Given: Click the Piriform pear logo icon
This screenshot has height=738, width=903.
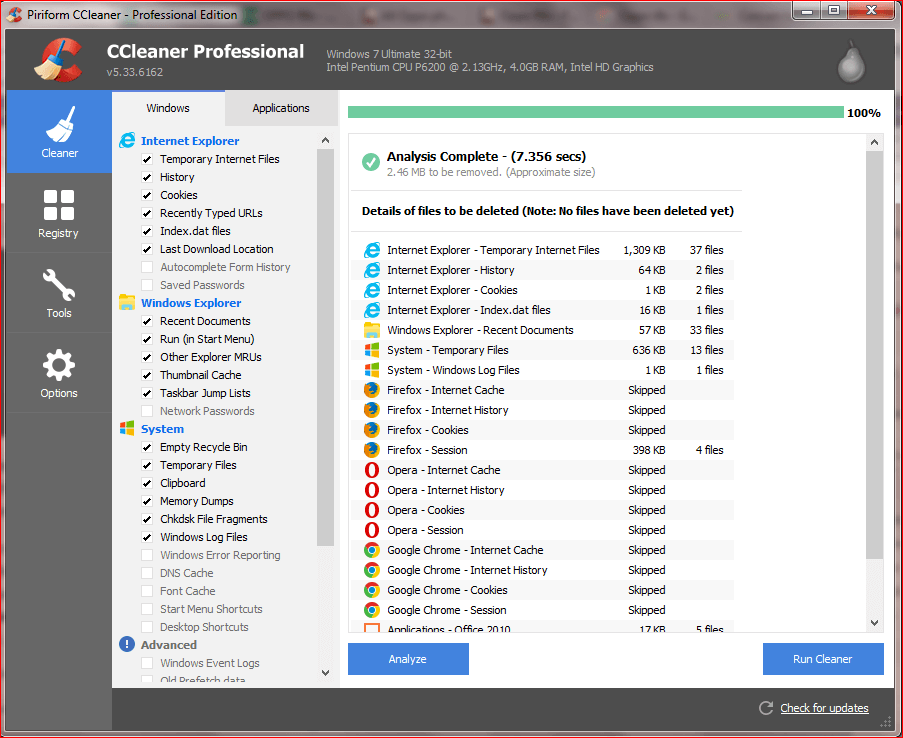Looking at the screenshot, I should tap(851, 62).
